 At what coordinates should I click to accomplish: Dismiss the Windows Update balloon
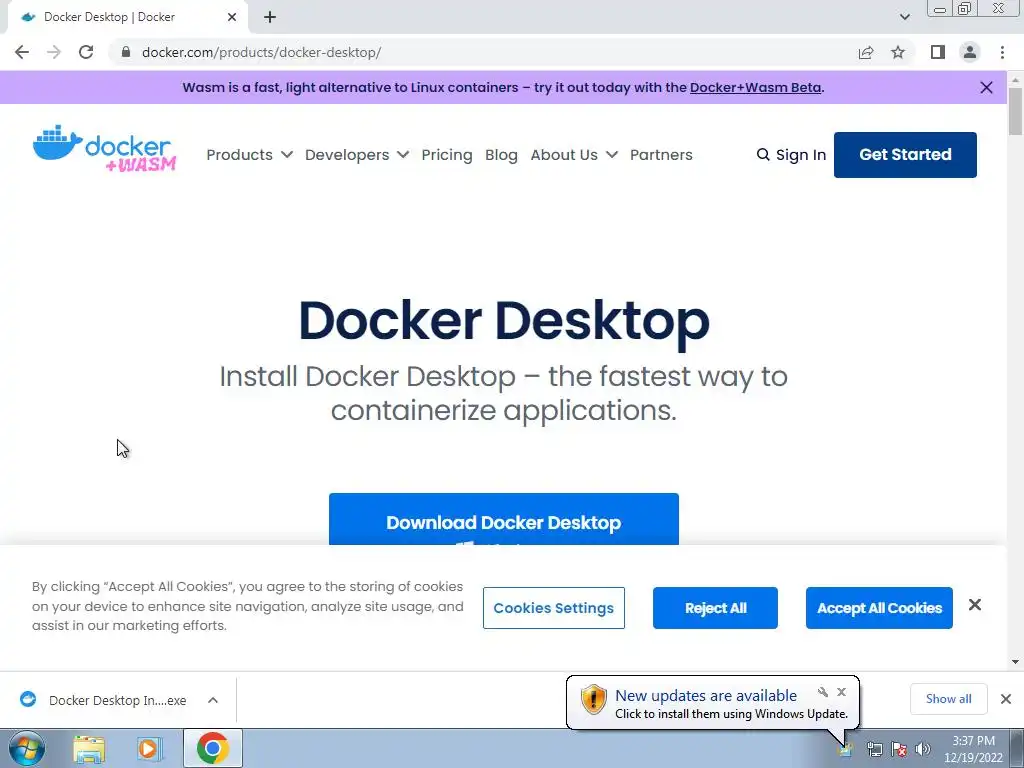(x=841, y=692)
